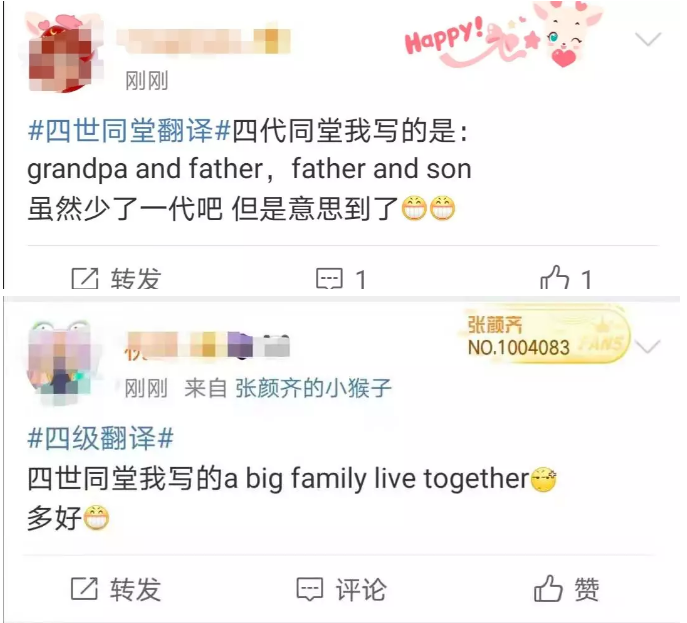Open hashtag #四级翻译#
The height and width of the screenshot is (623, 687).
pos(101,438)
